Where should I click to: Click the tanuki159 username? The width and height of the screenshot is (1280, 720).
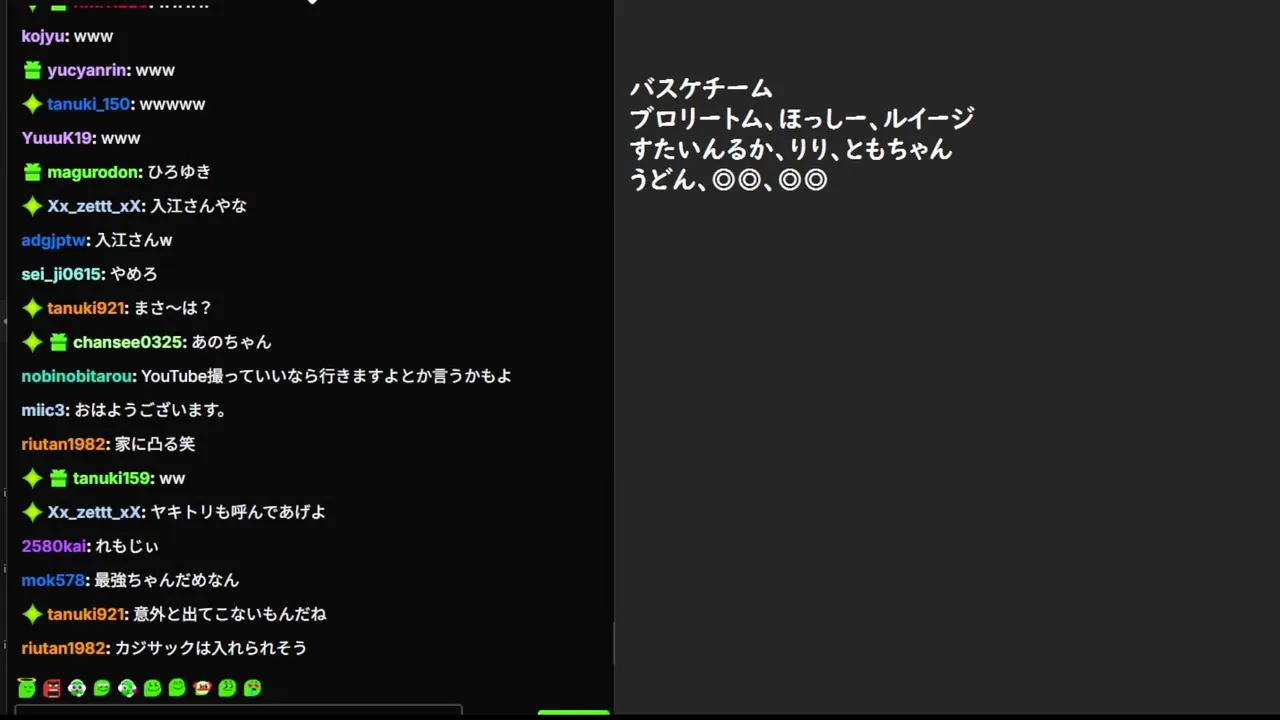112,478
